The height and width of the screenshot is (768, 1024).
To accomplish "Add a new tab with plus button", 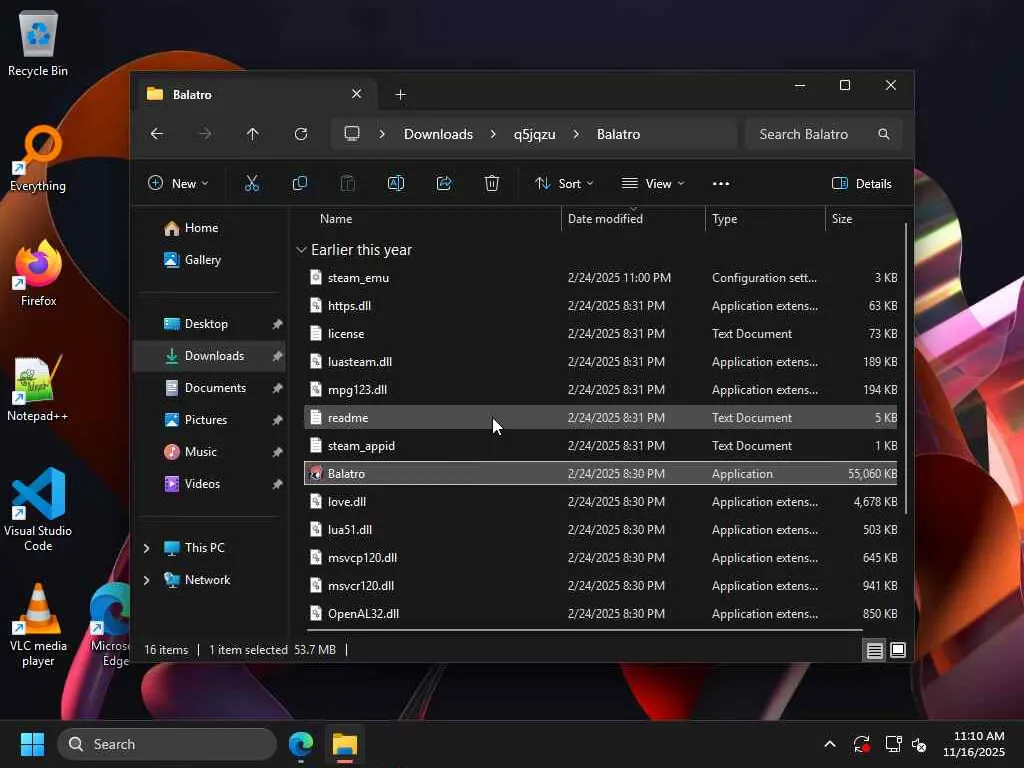I will point(400,95).
